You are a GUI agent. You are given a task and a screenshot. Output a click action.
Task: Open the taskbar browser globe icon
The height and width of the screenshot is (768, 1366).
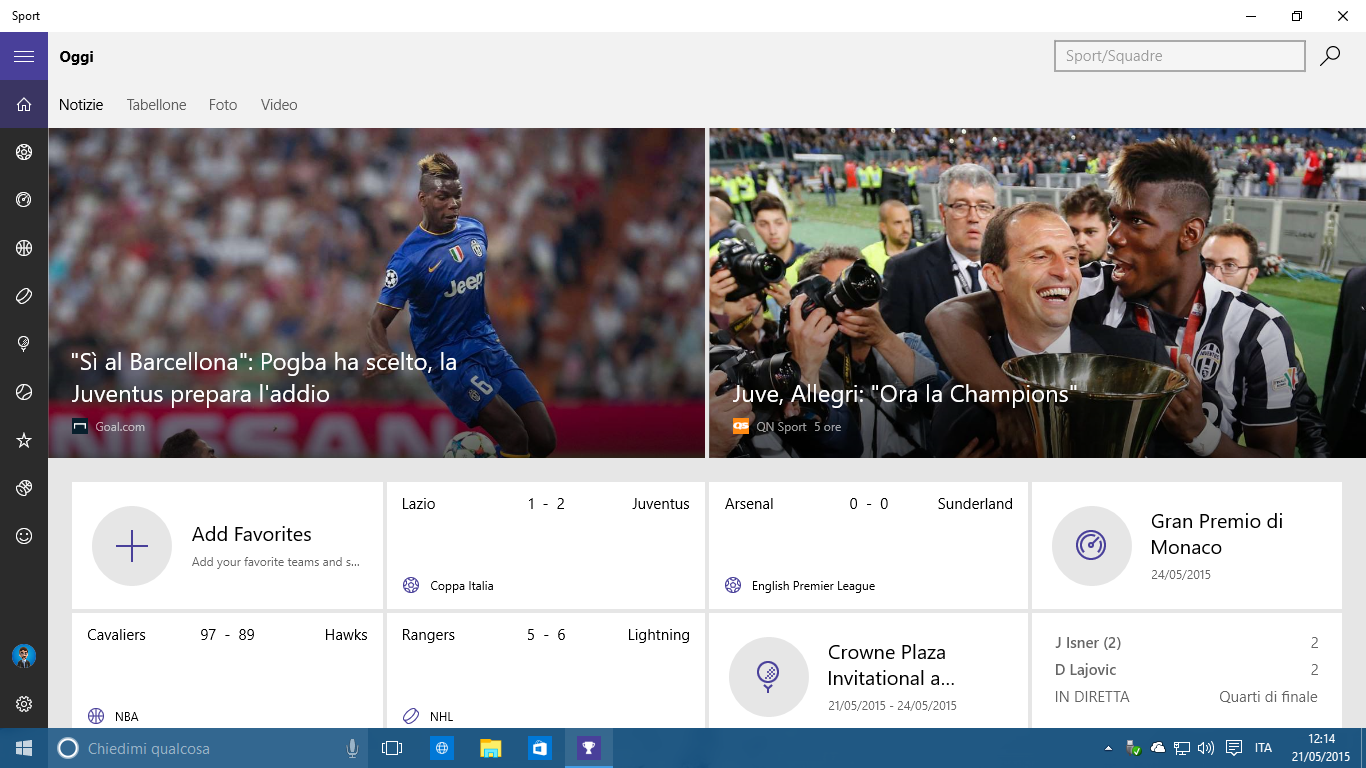coord(442,748)
